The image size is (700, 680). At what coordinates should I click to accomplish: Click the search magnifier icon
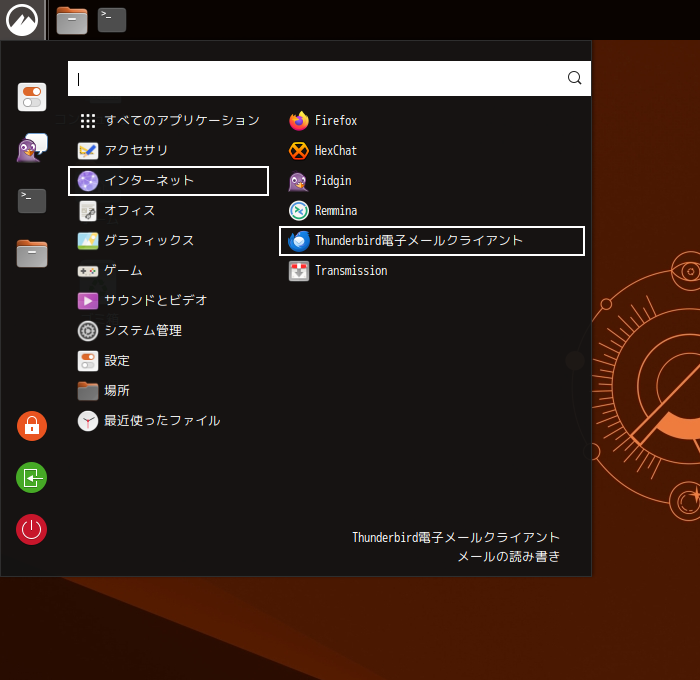(575, 78)
